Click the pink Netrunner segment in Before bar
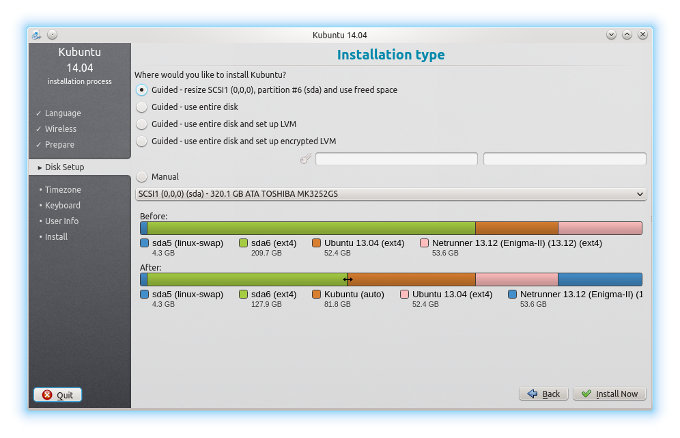 (600, 228)
